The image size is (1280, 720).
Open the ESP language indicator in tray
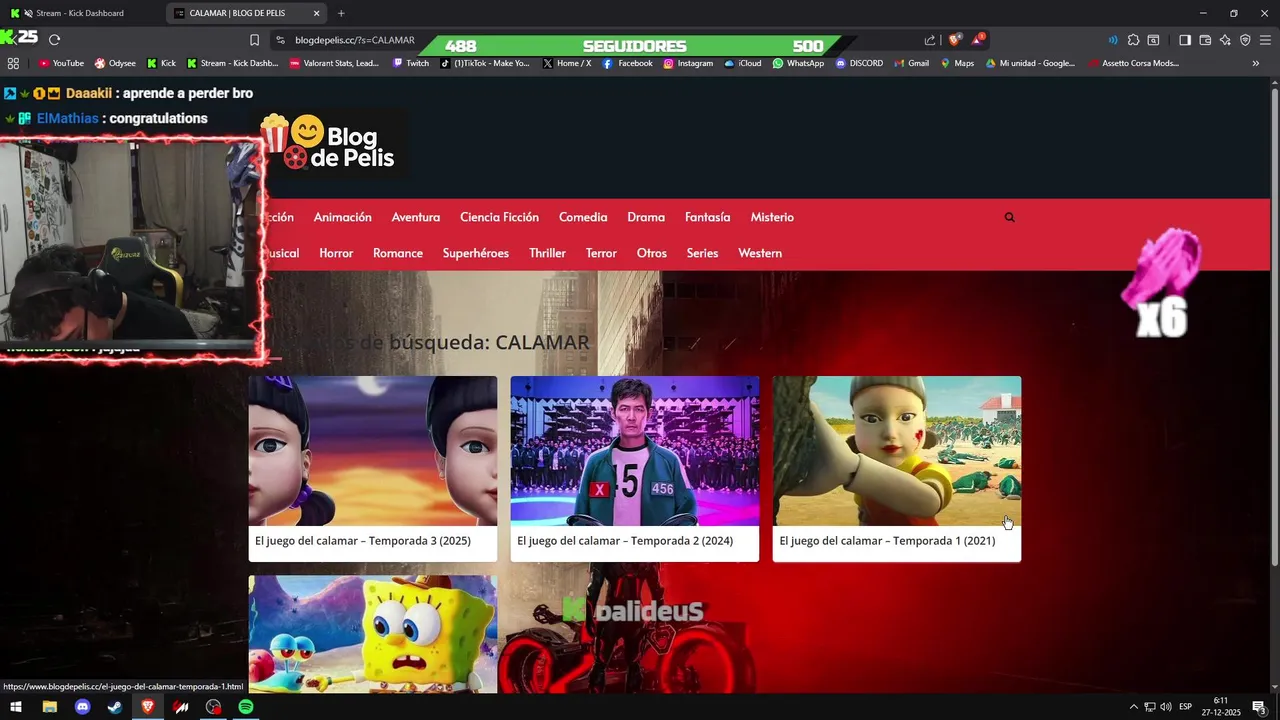(x=1186, y=707)
